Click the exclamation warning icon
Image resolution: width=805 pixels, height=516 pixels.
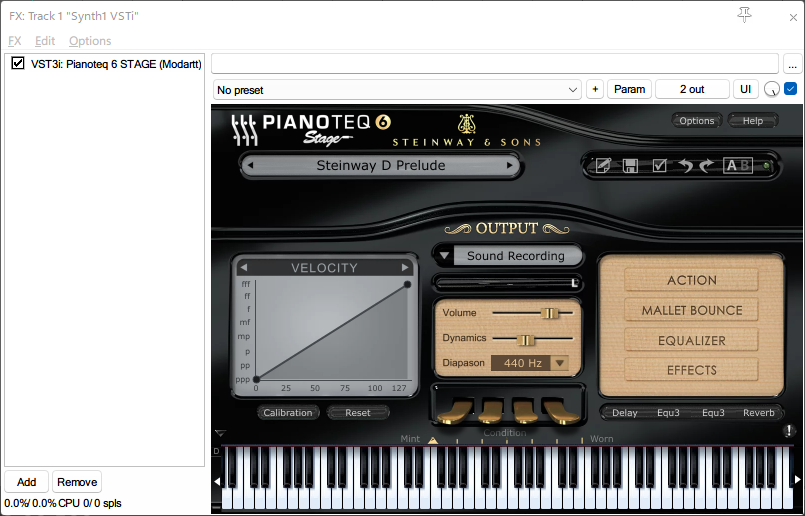(x=789, y=431)
